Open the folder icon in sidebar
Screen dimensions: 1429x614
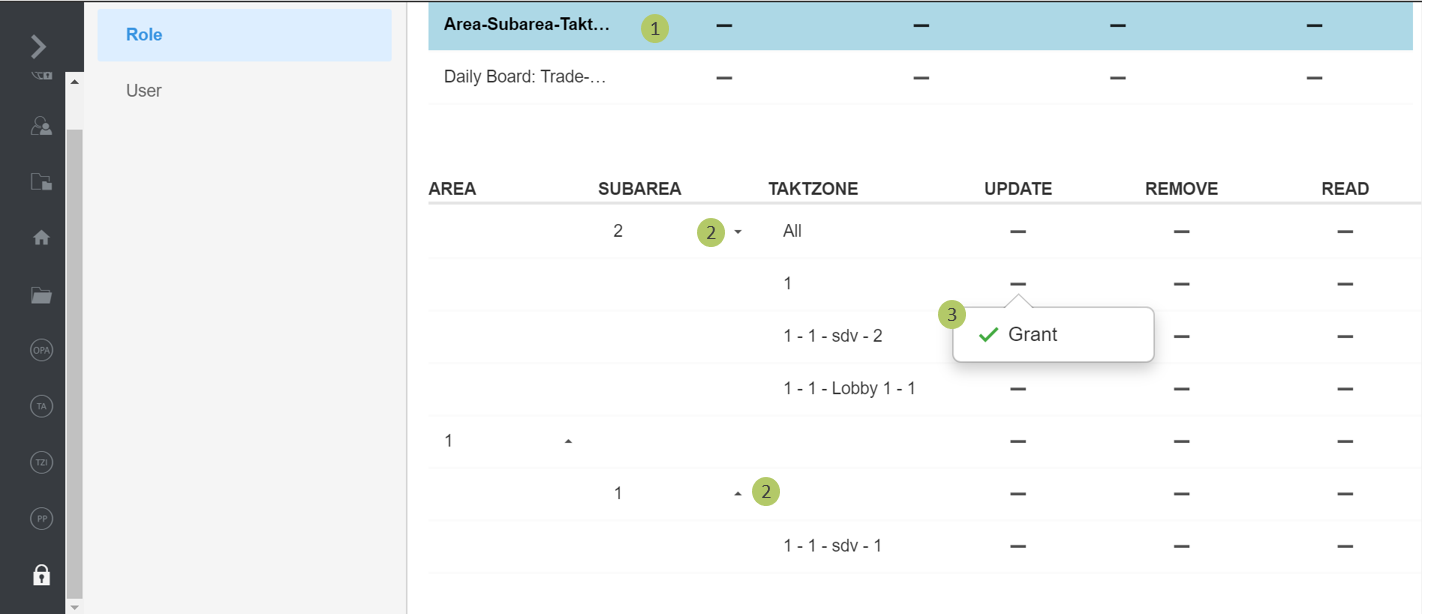click(x=41, y=295)
